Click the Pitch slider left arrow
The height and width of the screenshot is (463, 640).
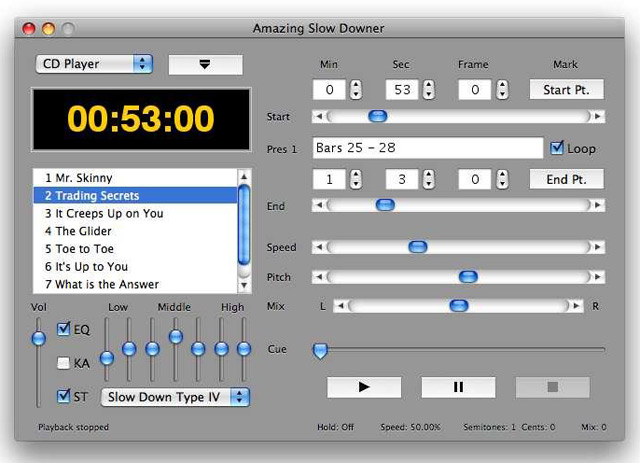319,277
